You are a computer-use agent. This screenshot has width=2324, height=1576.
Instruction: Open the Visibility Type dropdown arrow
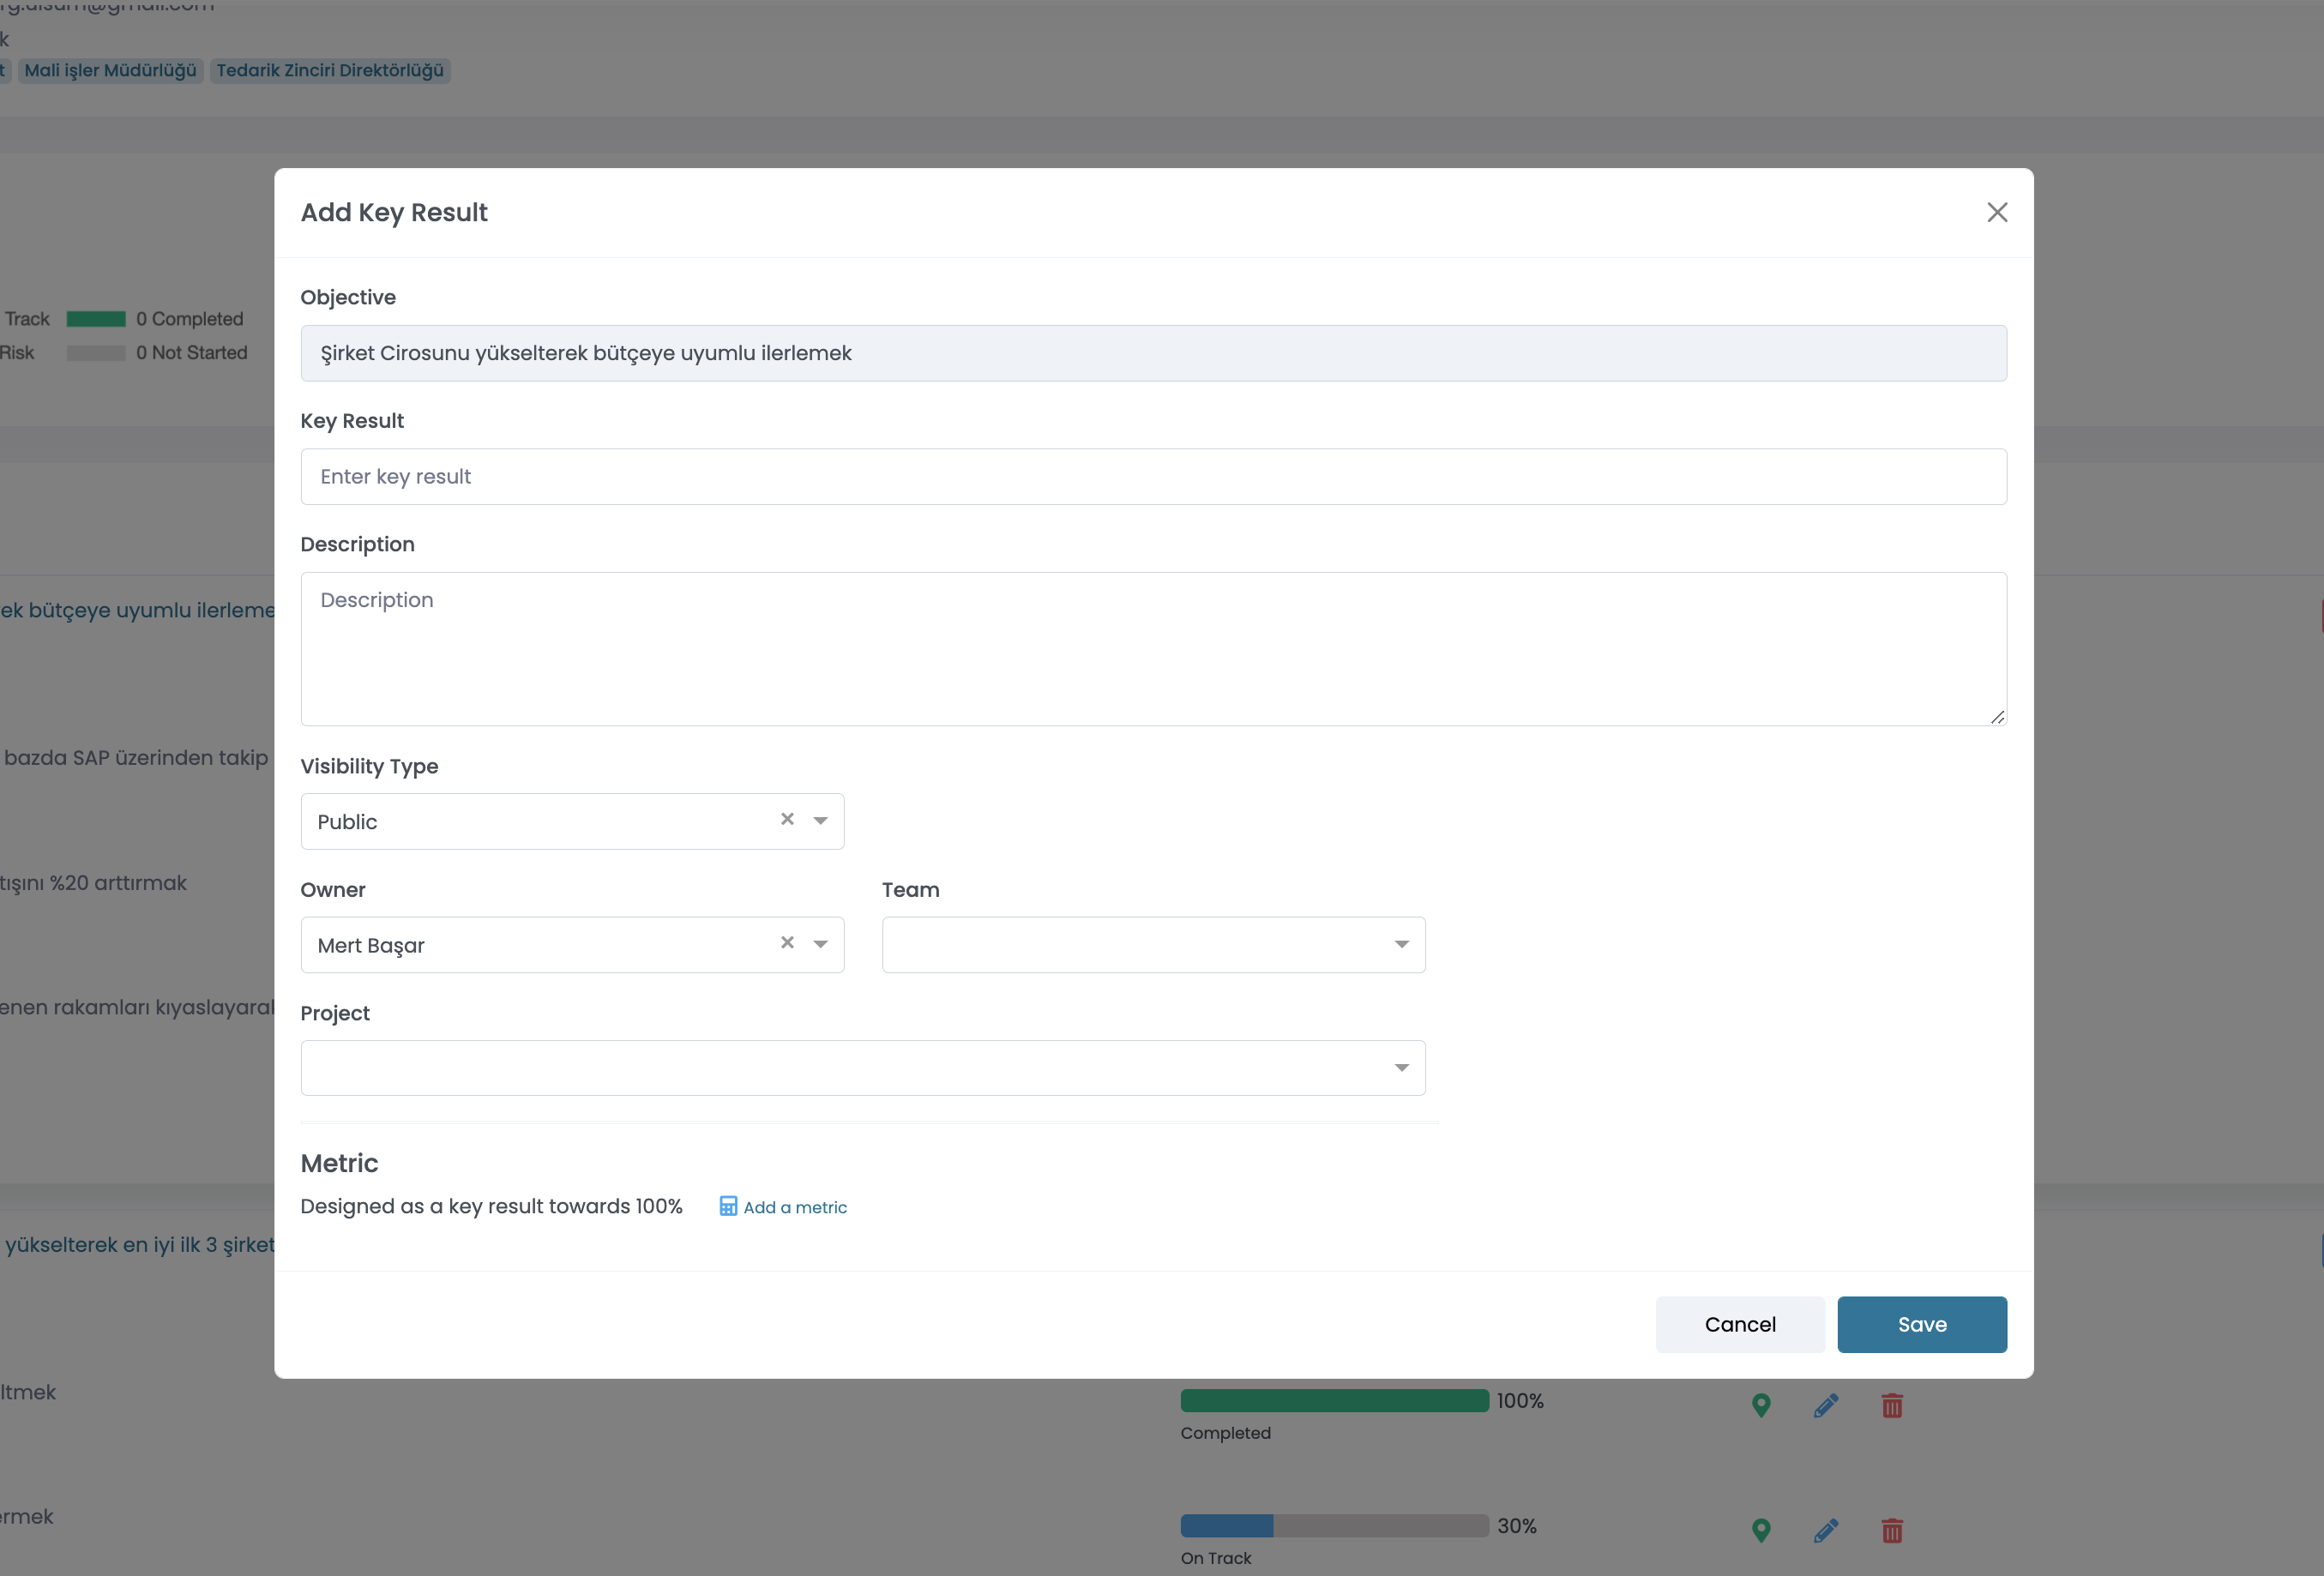pyautogui.click(x=820, y=821)
